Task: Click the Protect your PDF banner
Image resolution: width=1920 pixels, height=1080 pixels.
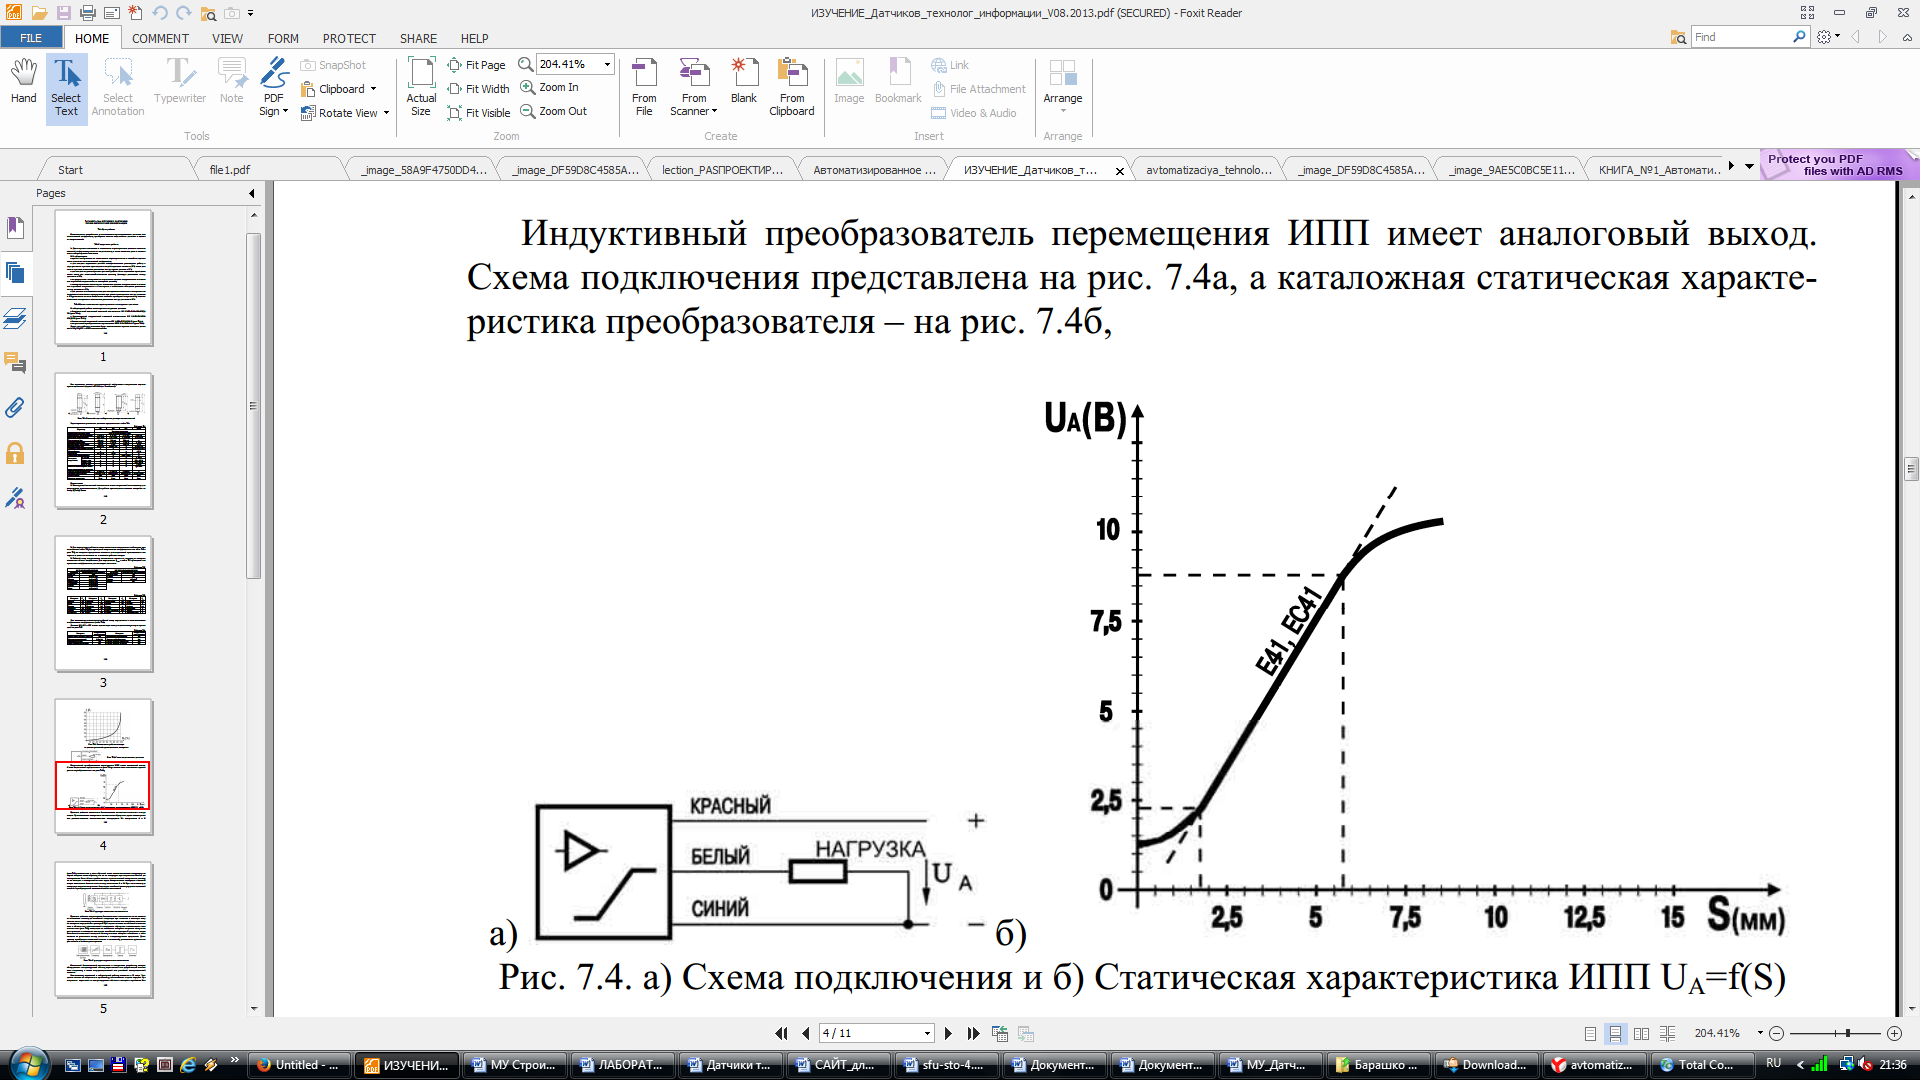Action: point(1836,165)
